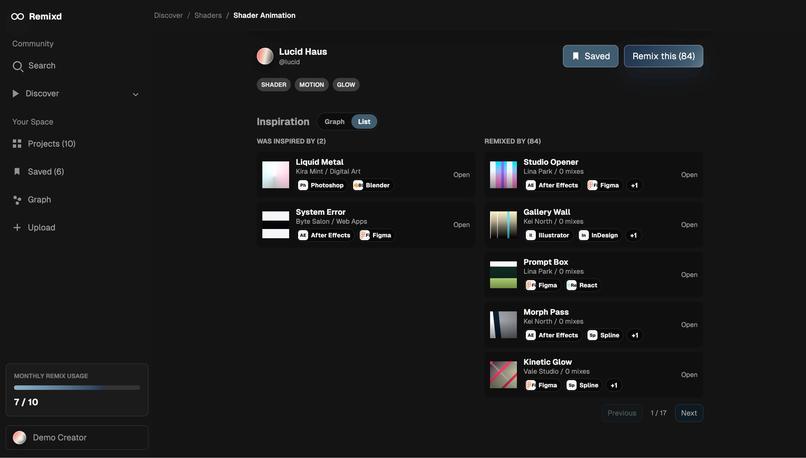Click the MOTION tag chip
The height and width of the screenshot is (458, 806).
tap(312, 85)
